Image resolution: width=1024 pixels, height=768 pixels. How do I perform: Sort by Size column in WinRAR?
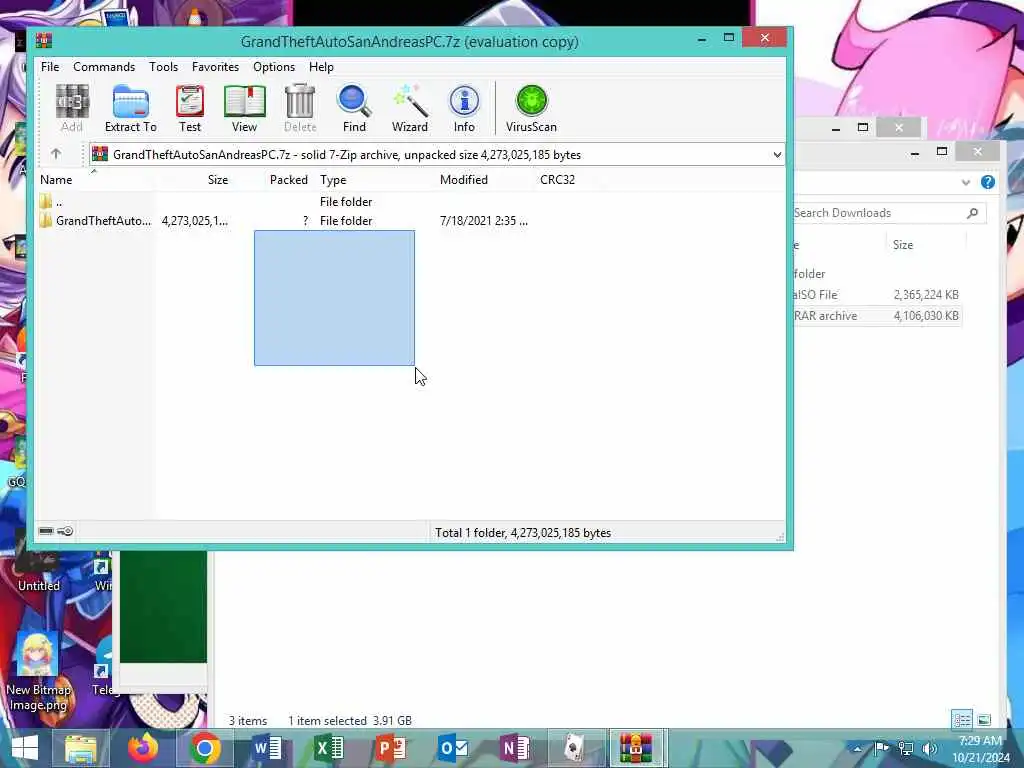(194, 180)
